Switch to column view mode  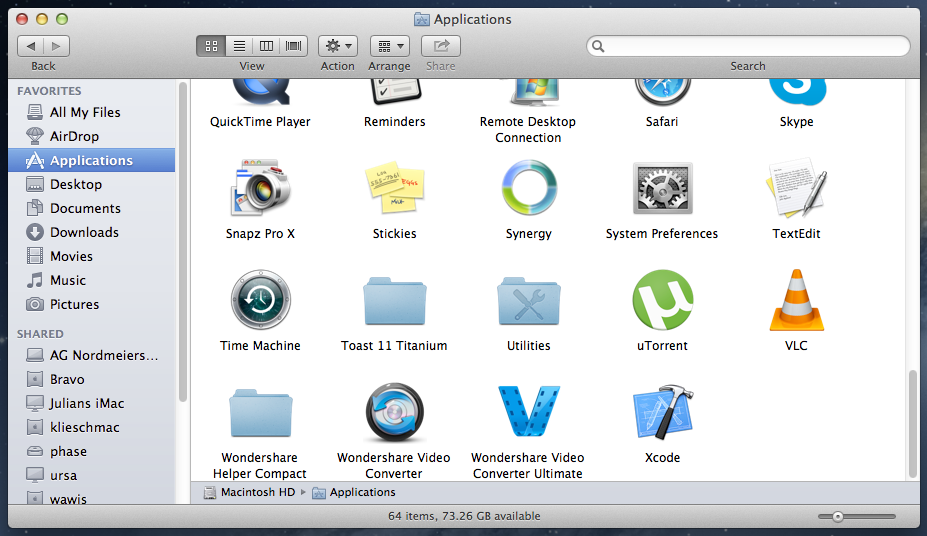(x=266, y=46)
